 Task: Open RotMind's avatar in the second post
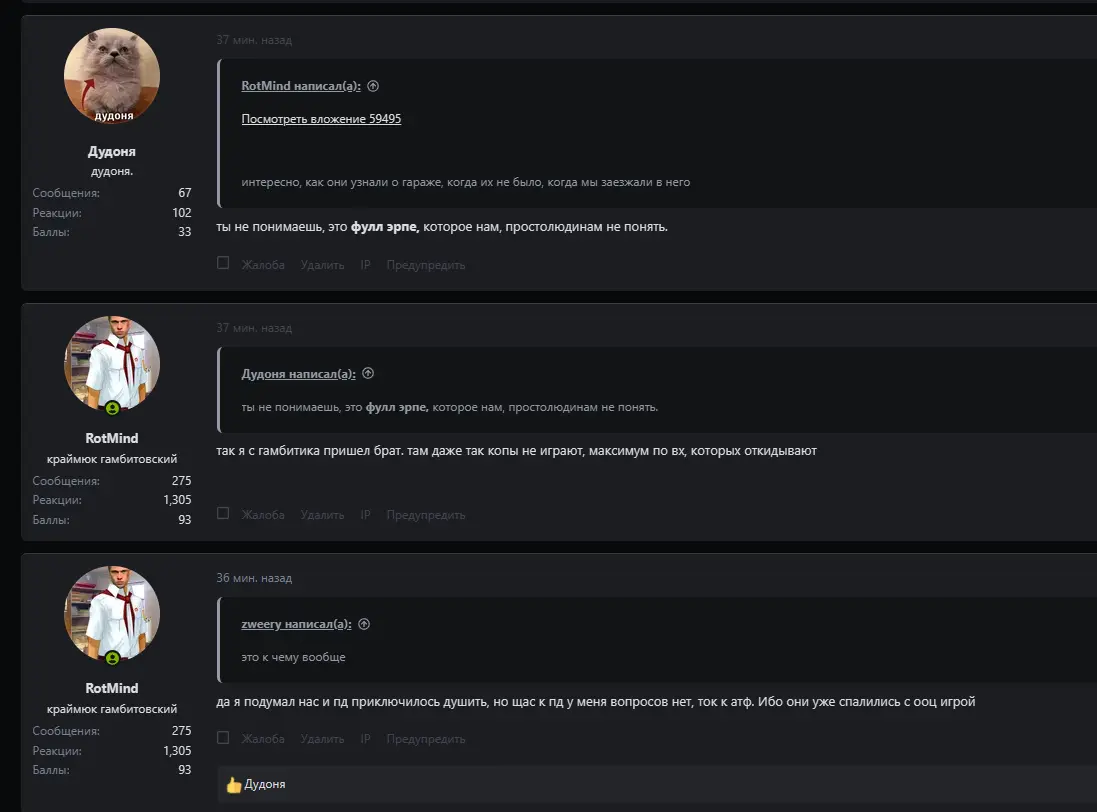coord(112,364)
